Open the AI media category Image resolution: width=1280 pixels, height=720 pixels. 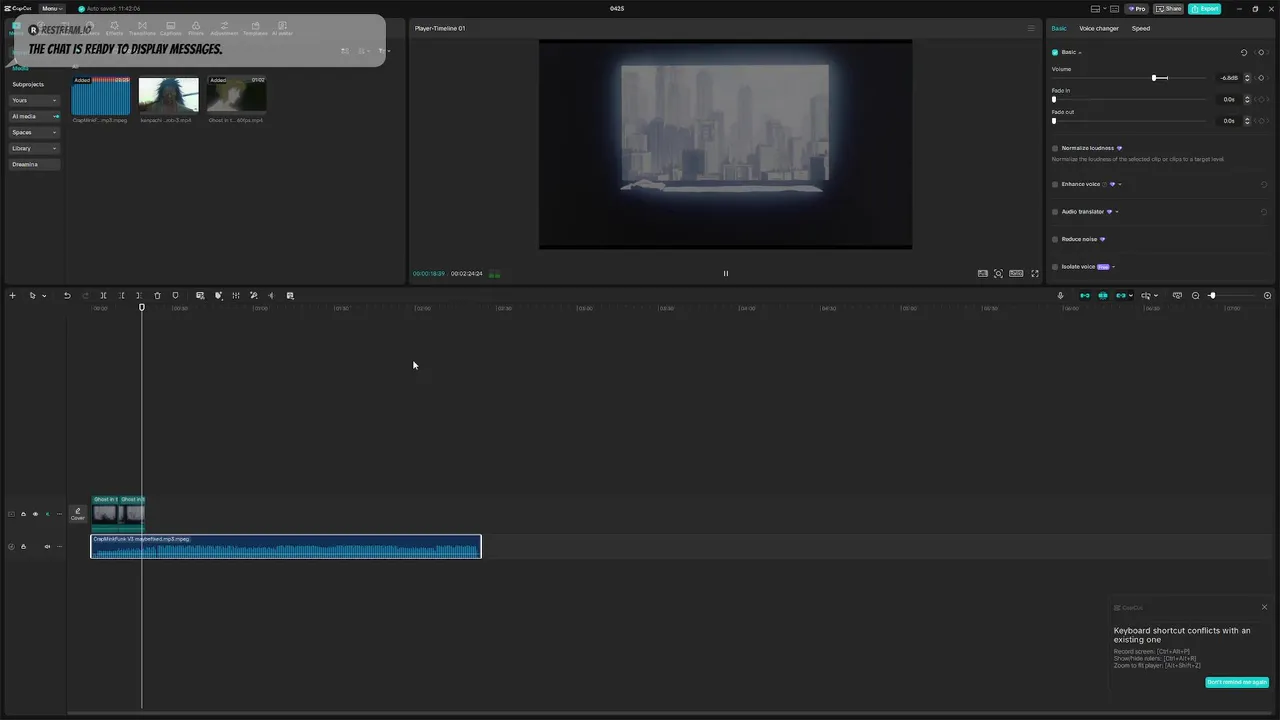34,116
